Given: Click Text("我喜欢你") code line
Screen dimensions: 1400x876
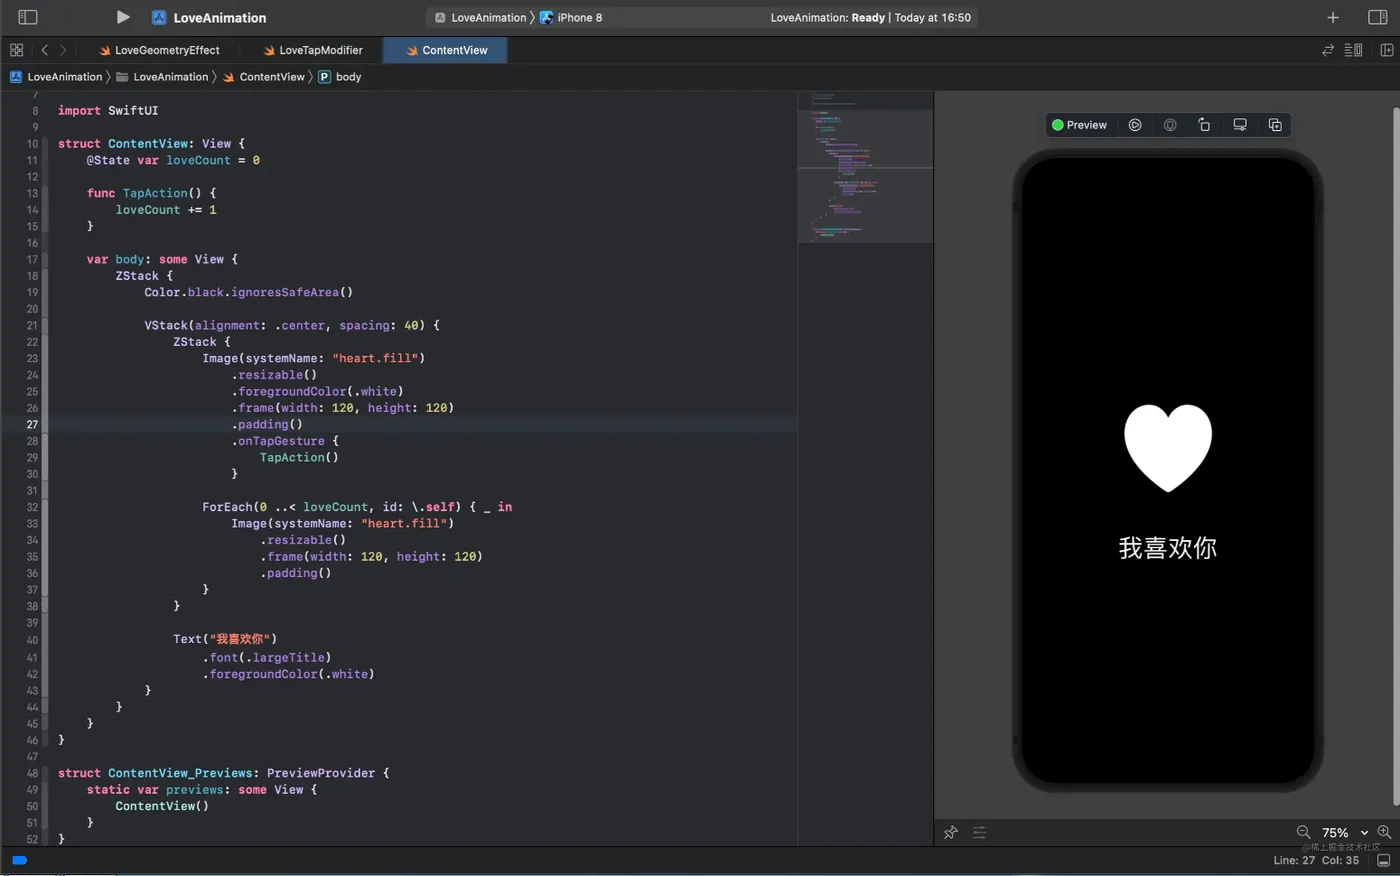Looking at the screenshot, I should pos(225,639).
